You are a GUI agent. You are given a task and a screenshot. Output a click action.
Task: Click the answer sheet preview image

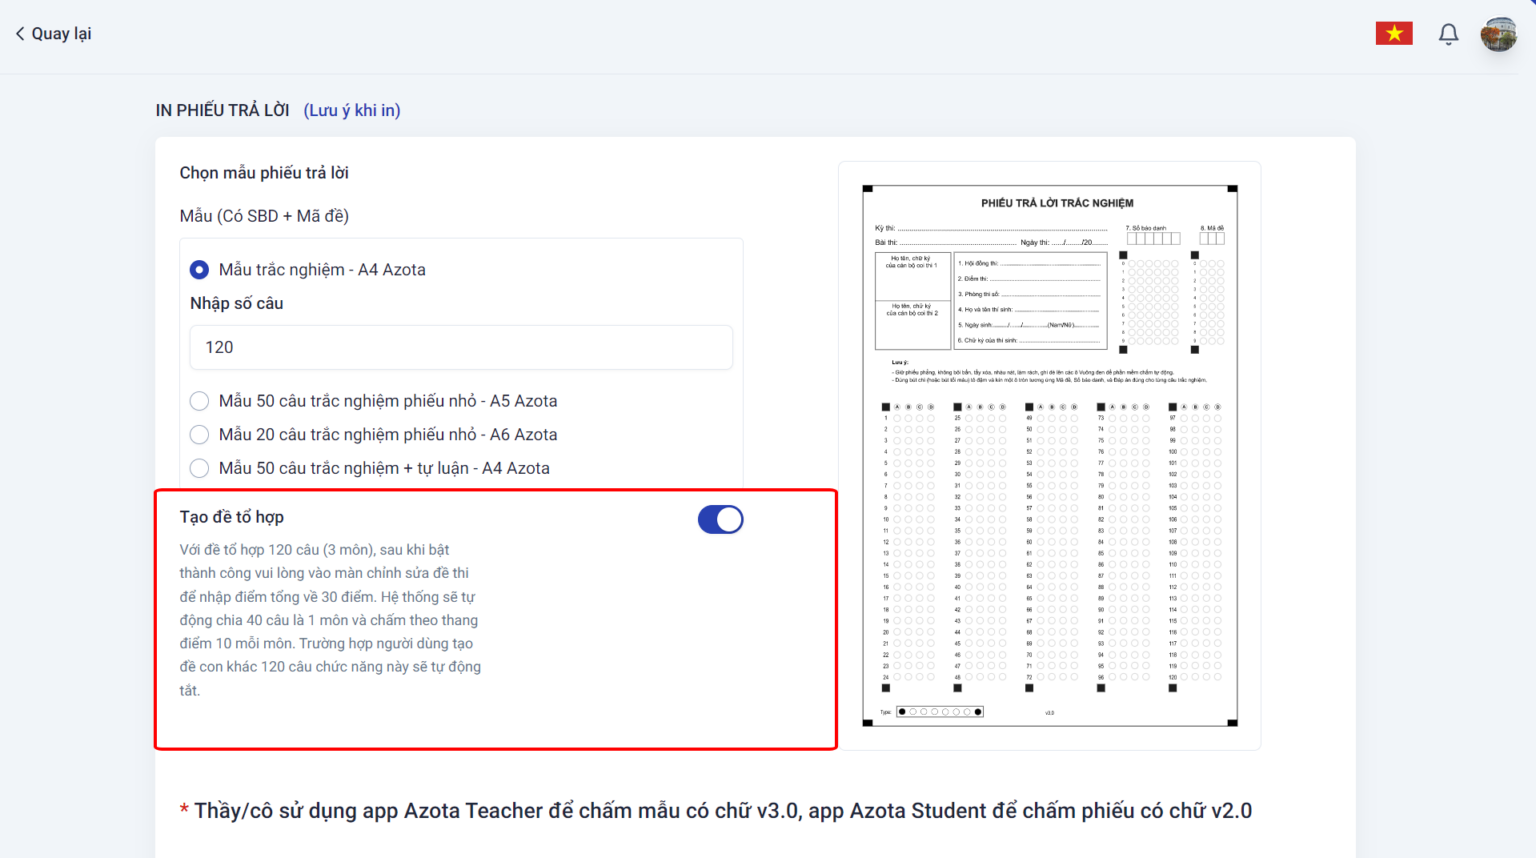pyautogui.click(x=1050, y=455)
